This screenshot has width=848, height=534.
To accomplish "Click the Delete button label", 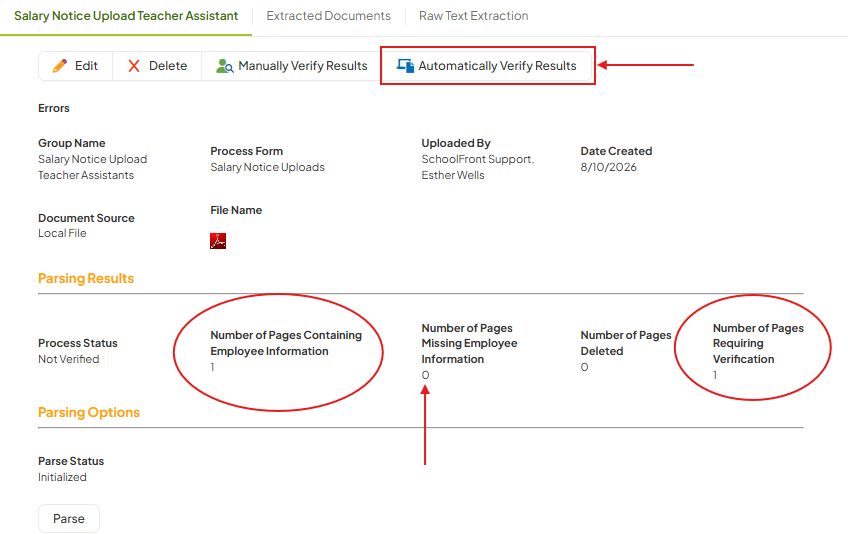I will pos(168,66).
